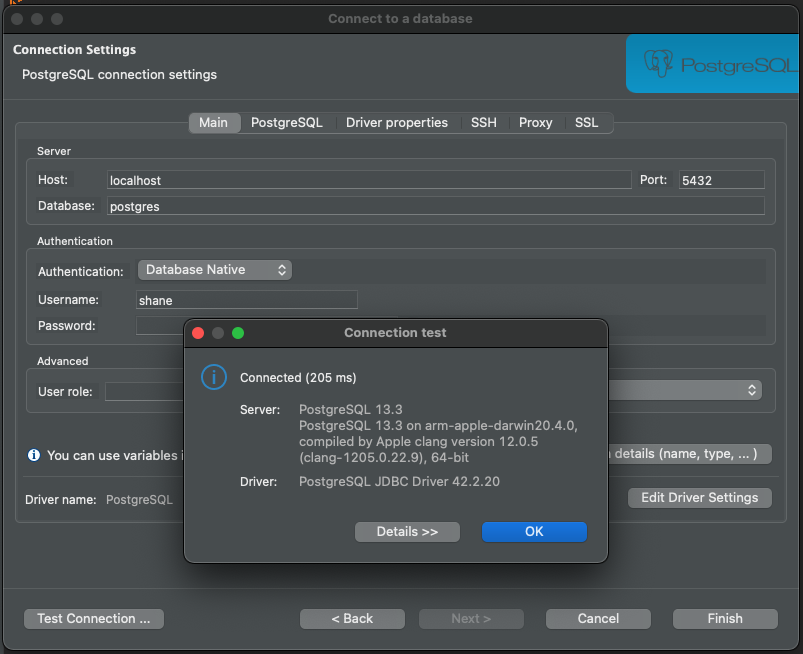Click the User role input field

144,392
